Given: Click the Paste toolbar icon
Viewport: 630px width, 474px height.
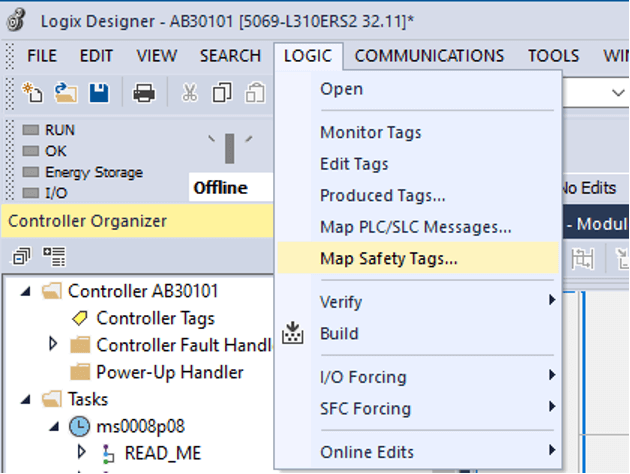Looking at the screenshot, I should [x=255, y=93].
